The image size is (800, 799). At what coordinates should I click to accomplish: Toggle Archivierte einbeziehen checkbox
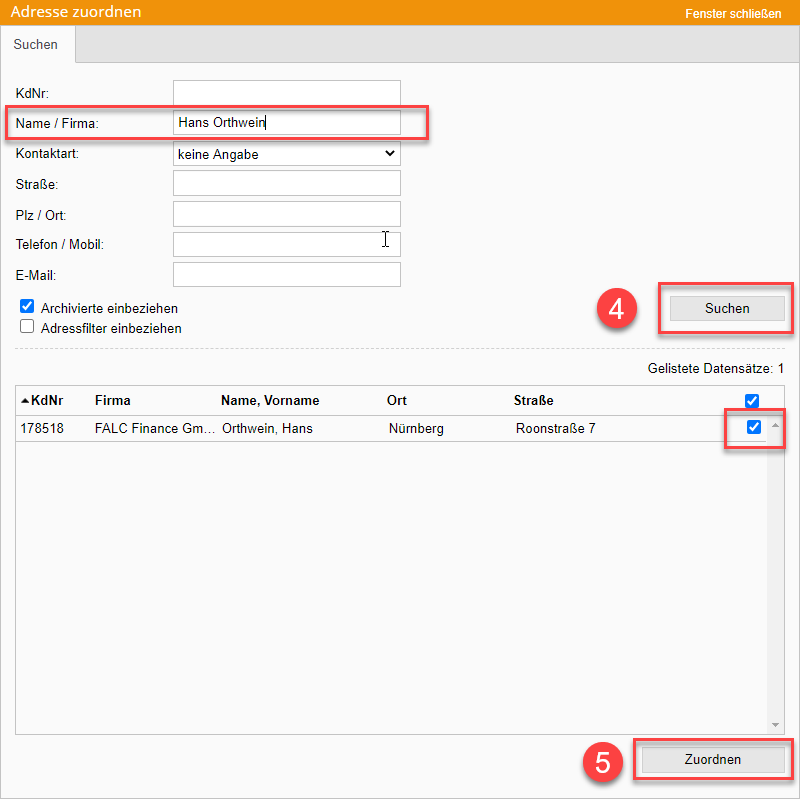pyautogui.click(x=27, y=307)
